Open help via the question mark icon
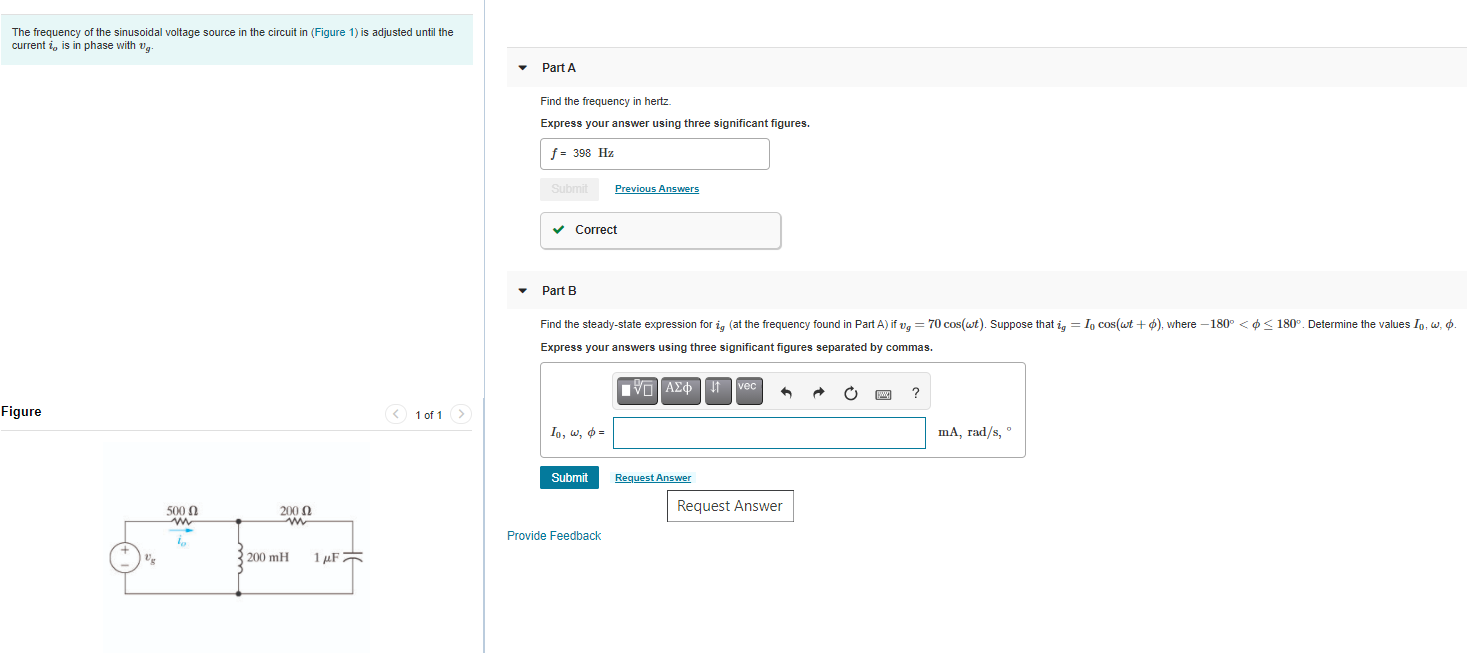This screenshot has height=653, width=1467. [x=915, y=393]
